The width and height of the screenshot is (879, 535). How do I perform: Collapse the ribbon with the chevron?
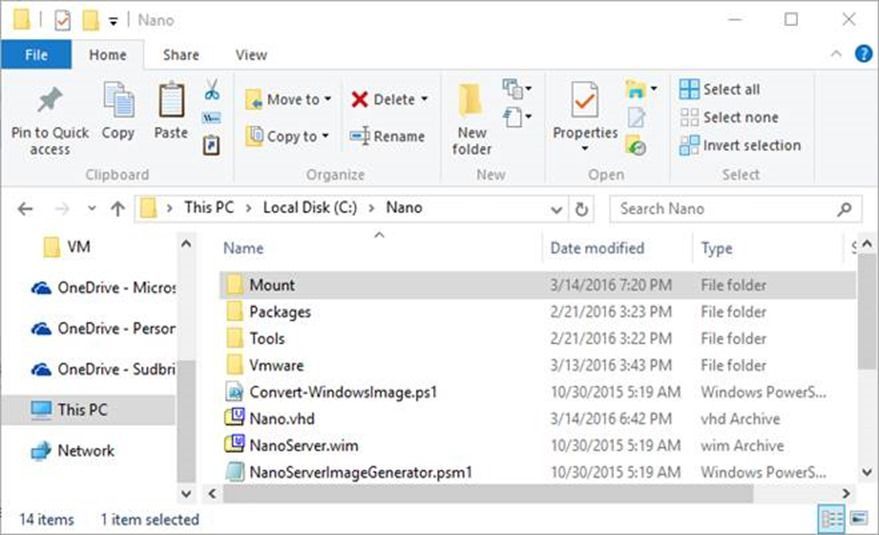[x=836, y=54]
